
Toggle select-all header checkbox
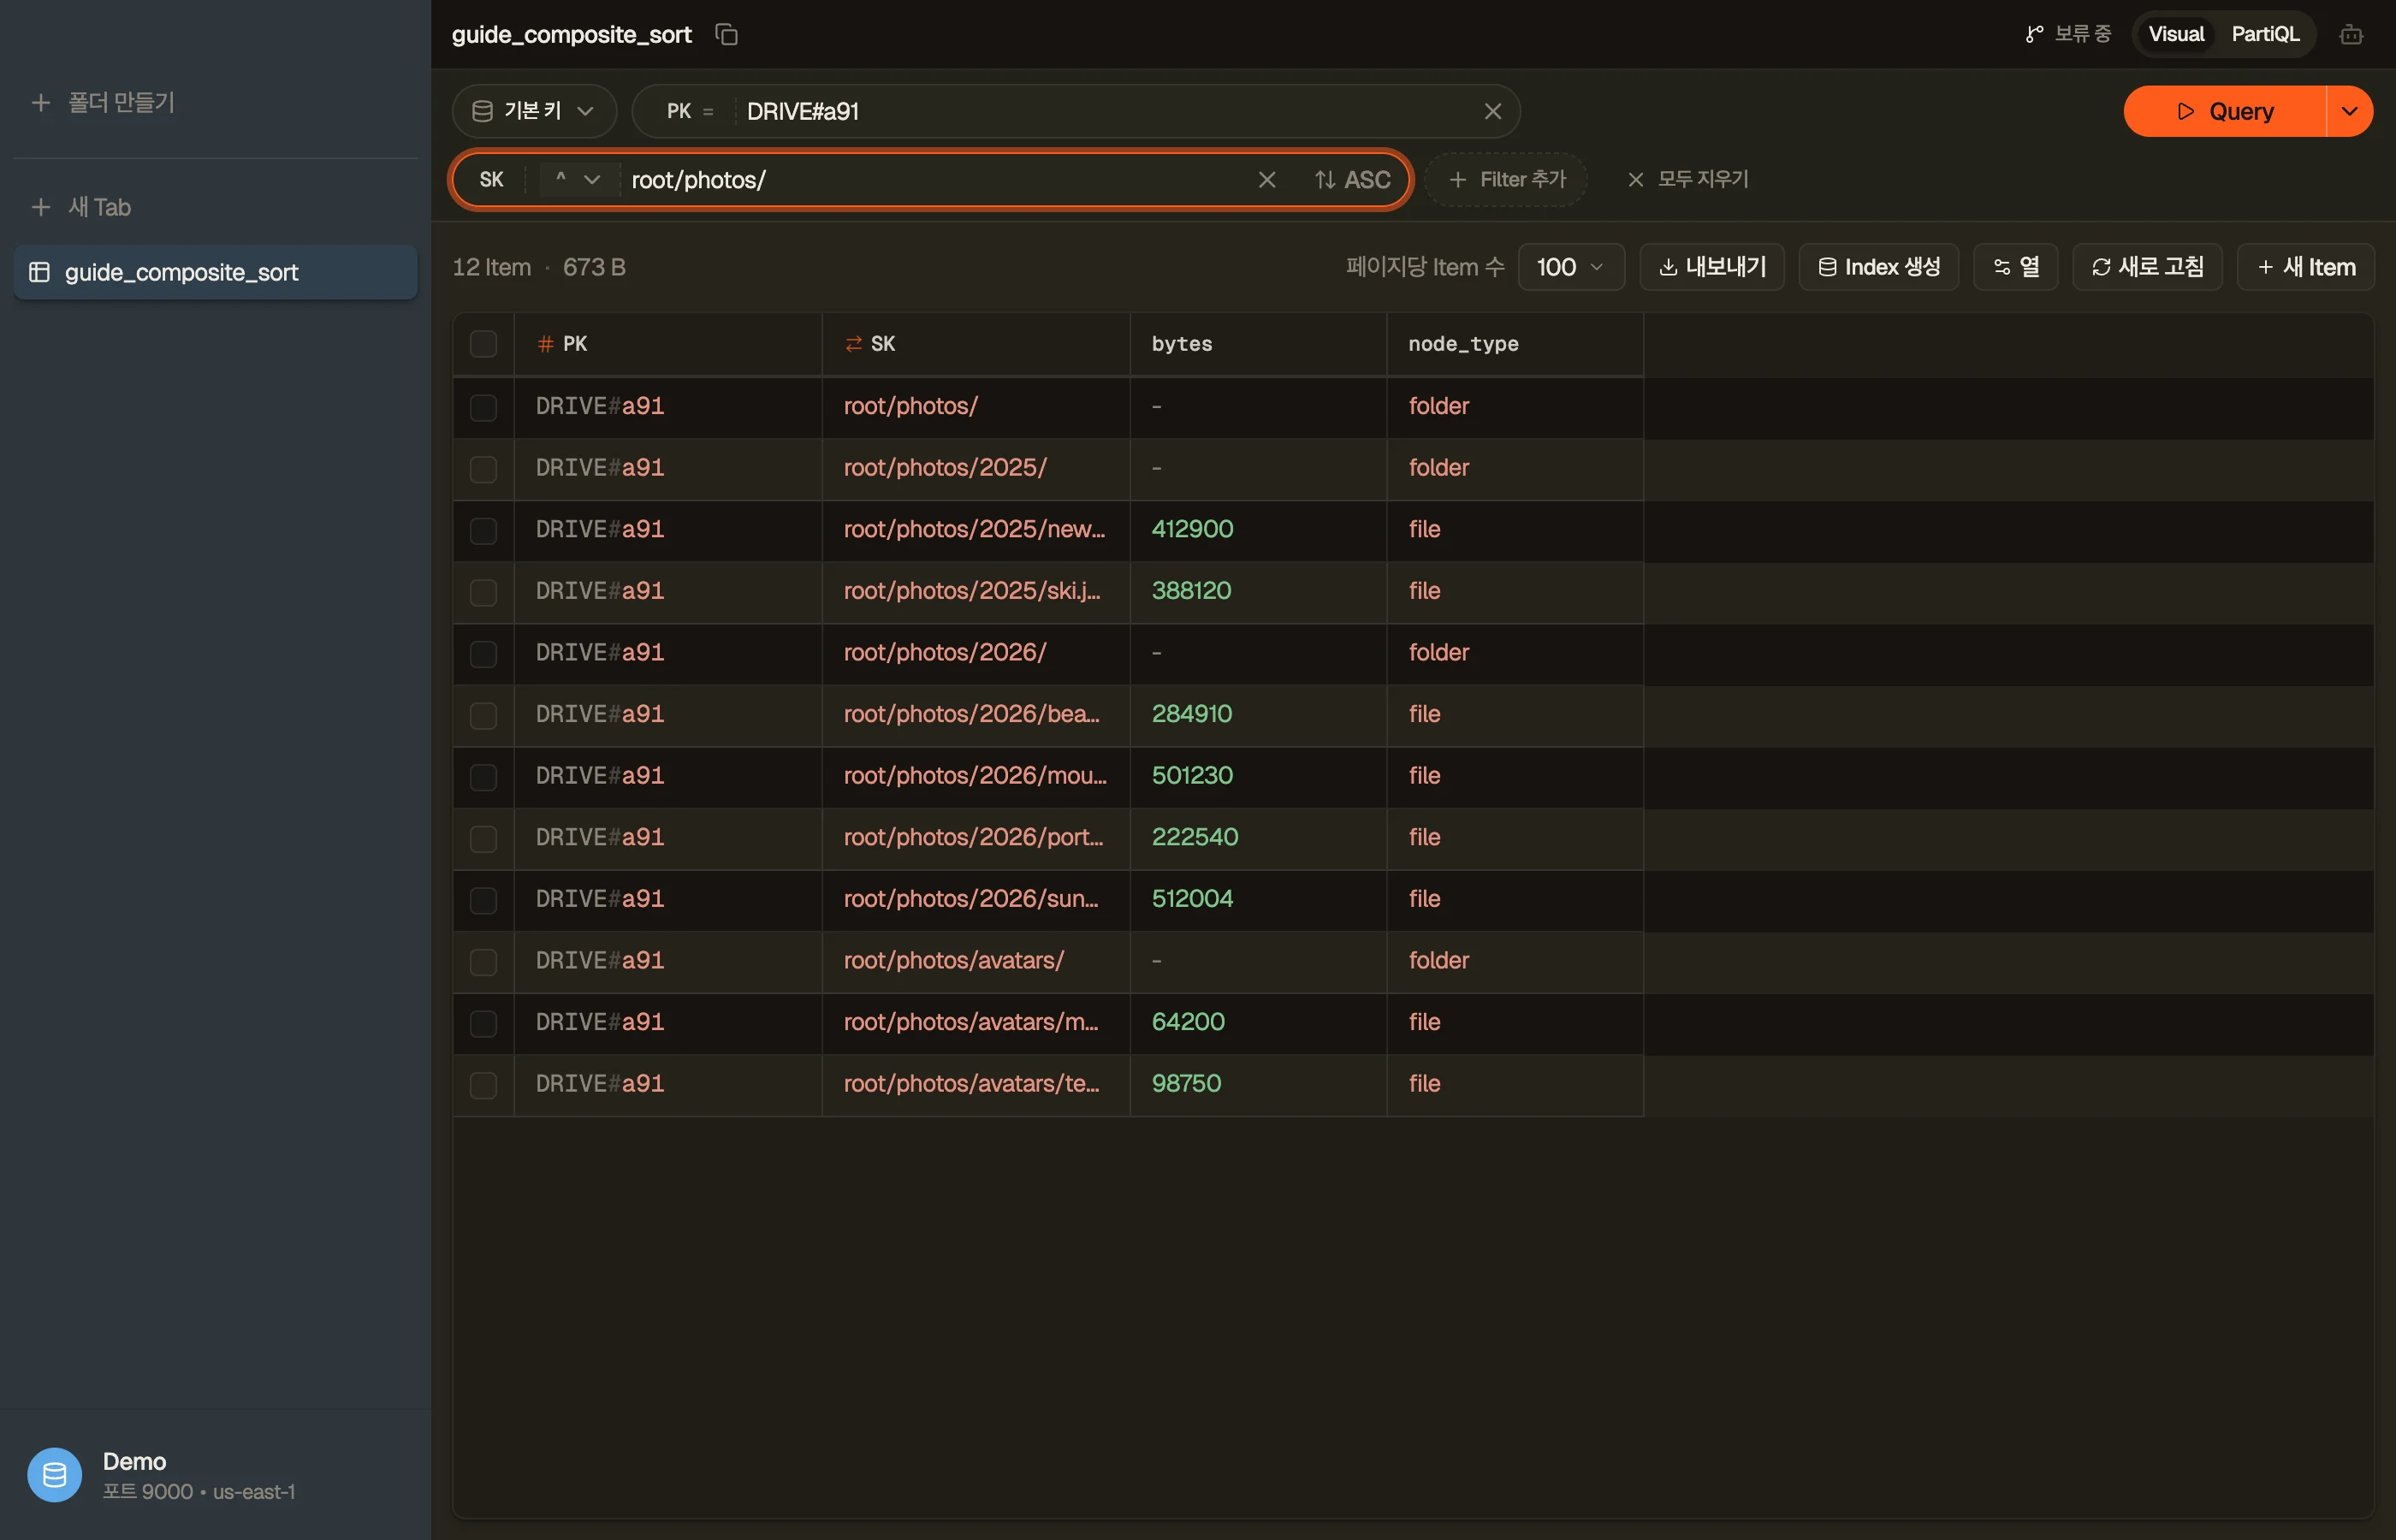[483, 344]
